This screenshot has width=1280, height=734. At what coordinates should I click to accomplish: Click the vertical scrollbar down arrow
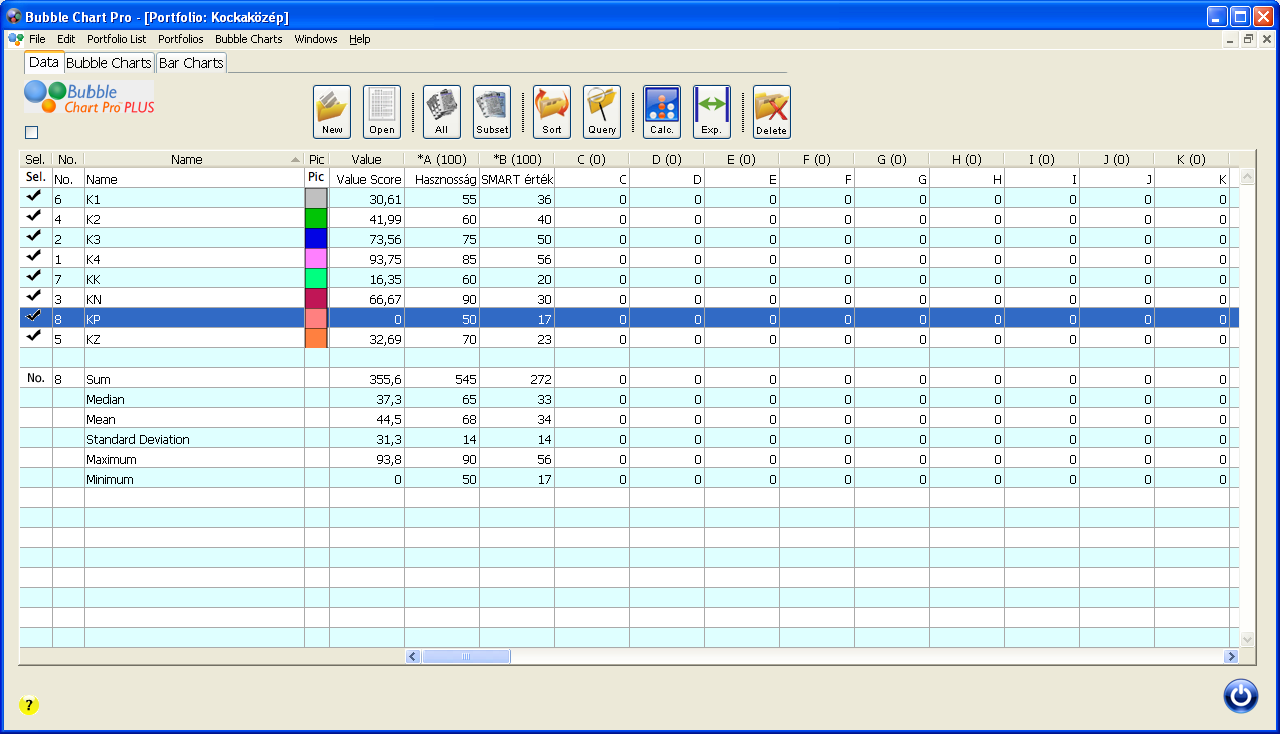click(1247, 639)
